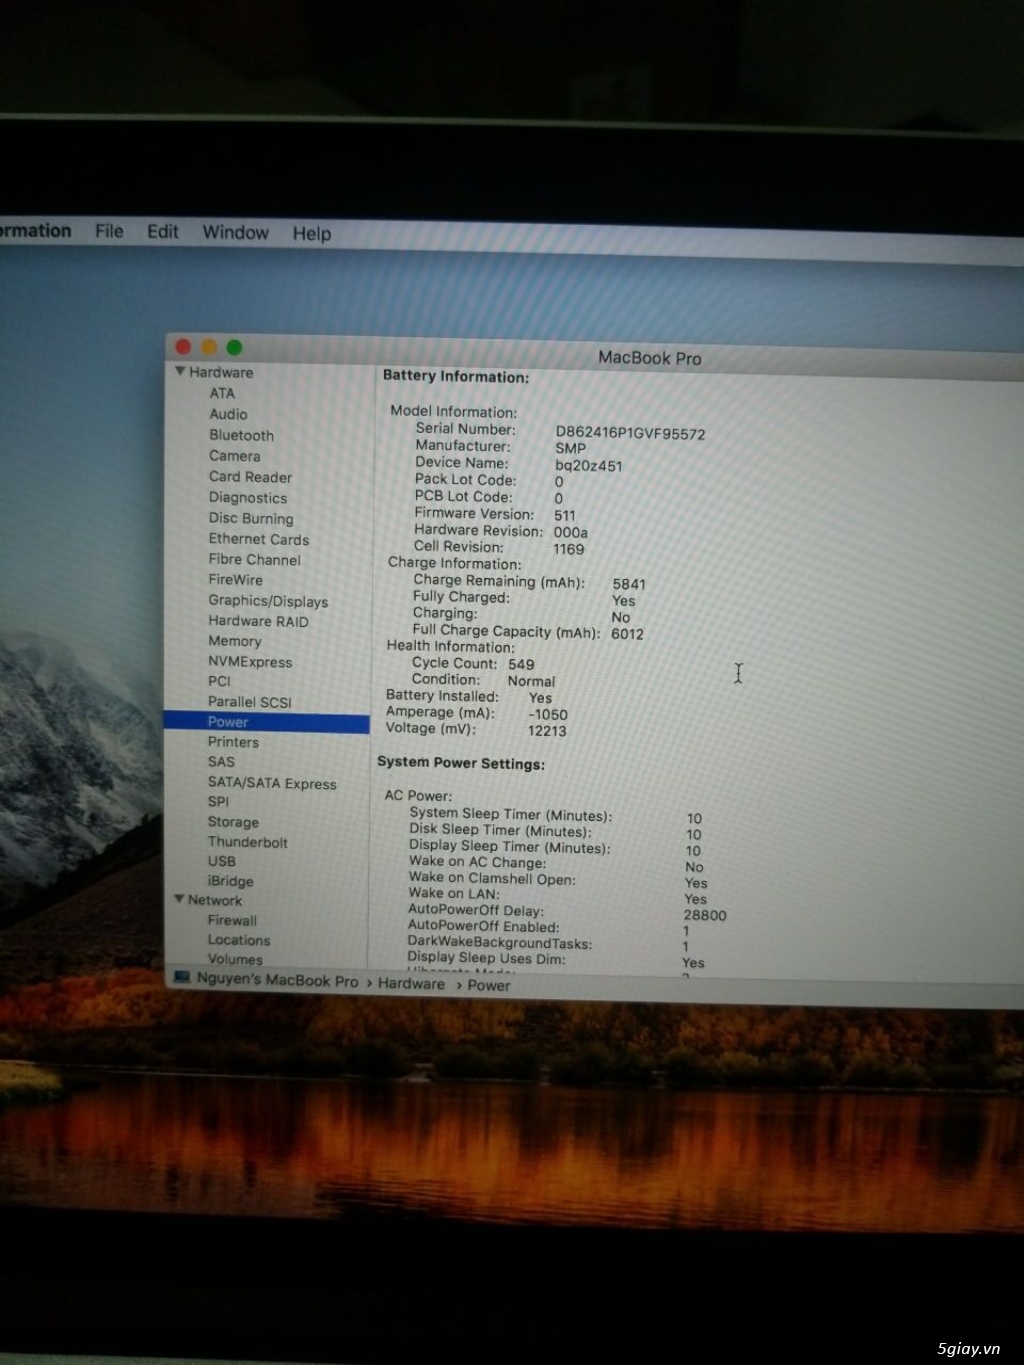This screenshot has height=1365, width=1024.
Task: Select Diagnostics in the sidebar
Action: pos(247,498)
